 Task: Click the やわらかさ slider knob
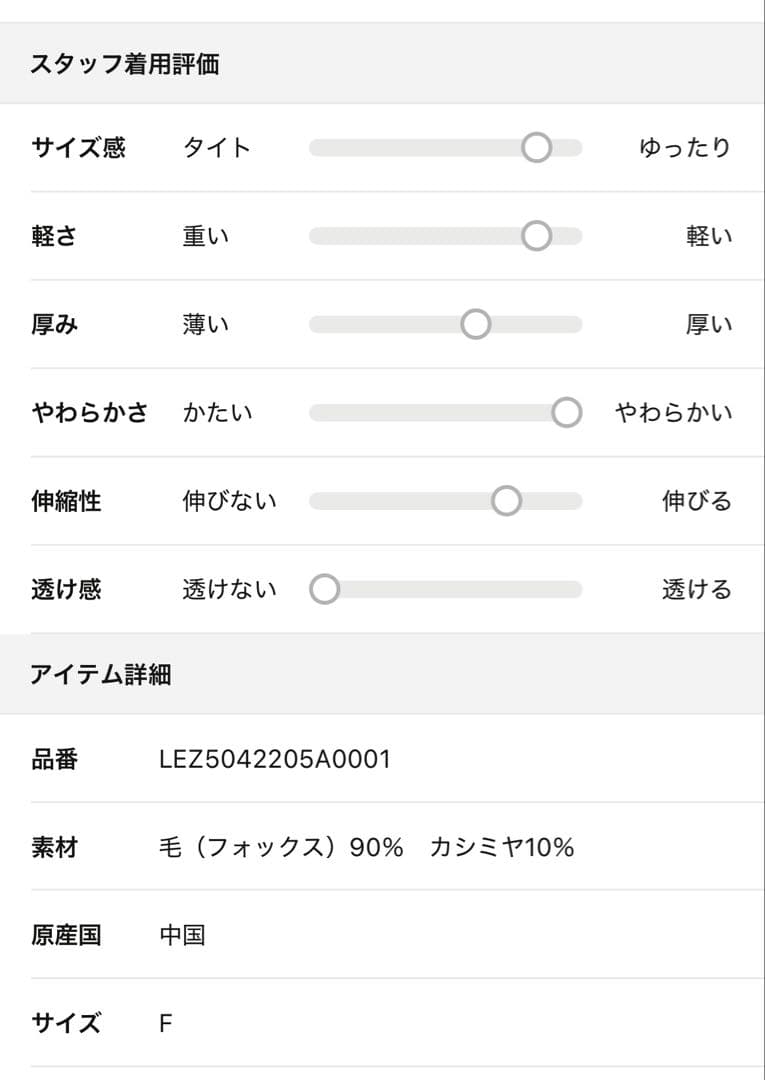pos(567,412)
